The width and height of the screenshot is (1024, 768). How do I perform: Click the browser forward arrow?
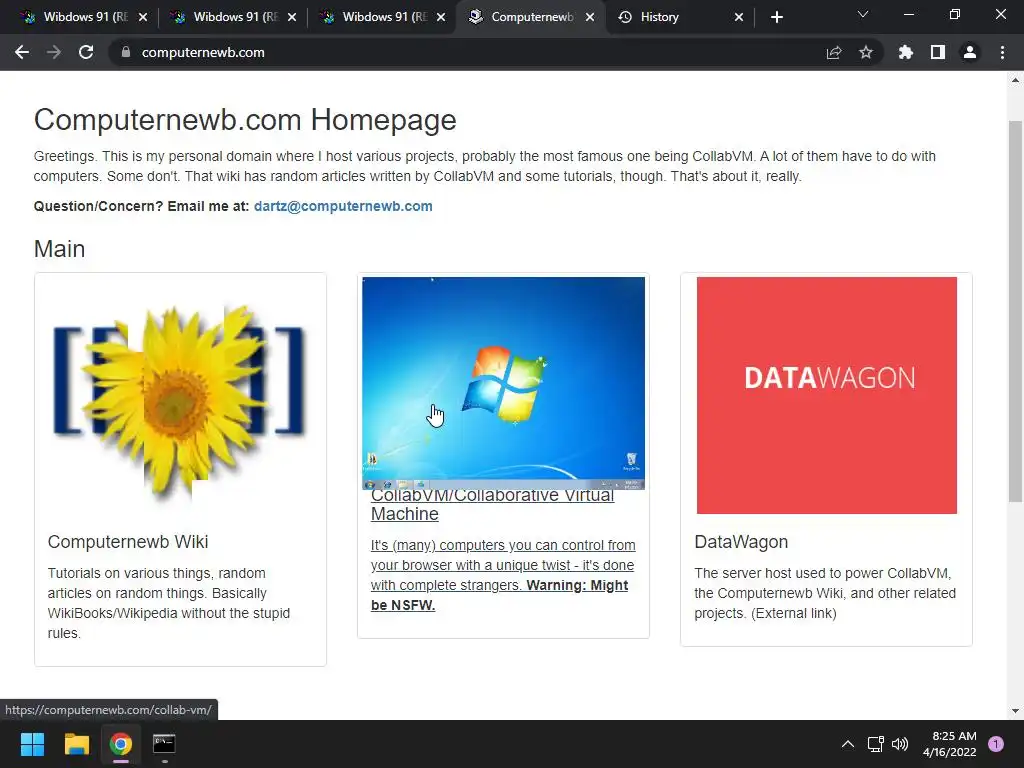(x=54, y=52)
